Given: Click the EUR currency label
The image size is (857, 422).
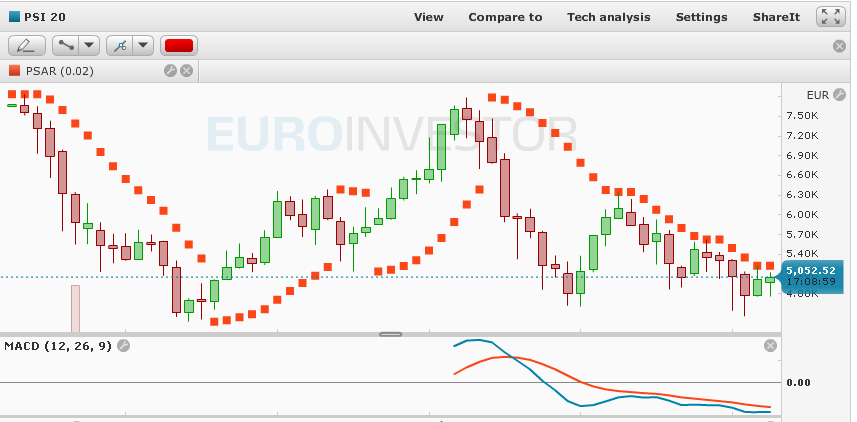Looking at the screenshot, I should pos(818,95).
